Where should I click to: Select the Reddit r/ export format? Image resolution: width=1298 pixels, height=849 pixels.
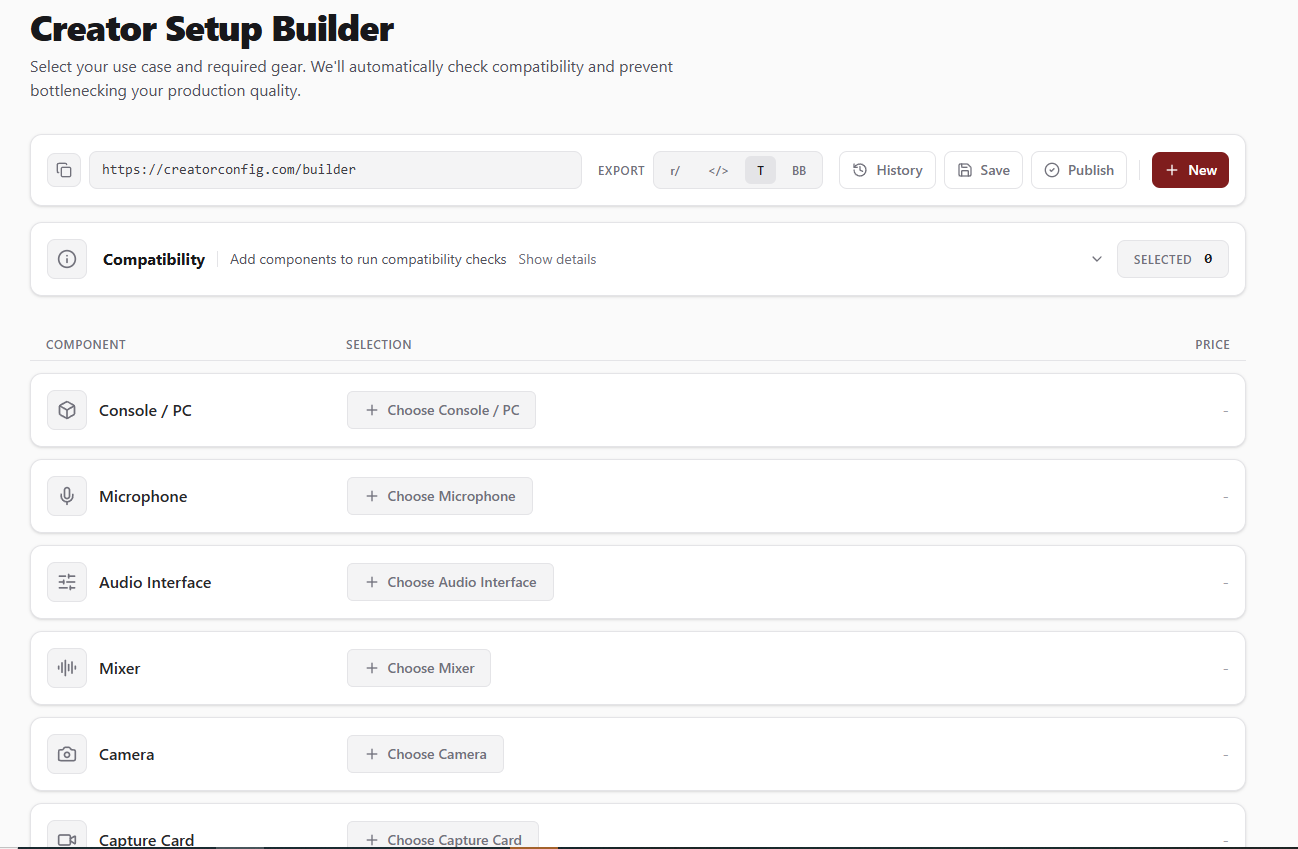click(x=675, y=170)
